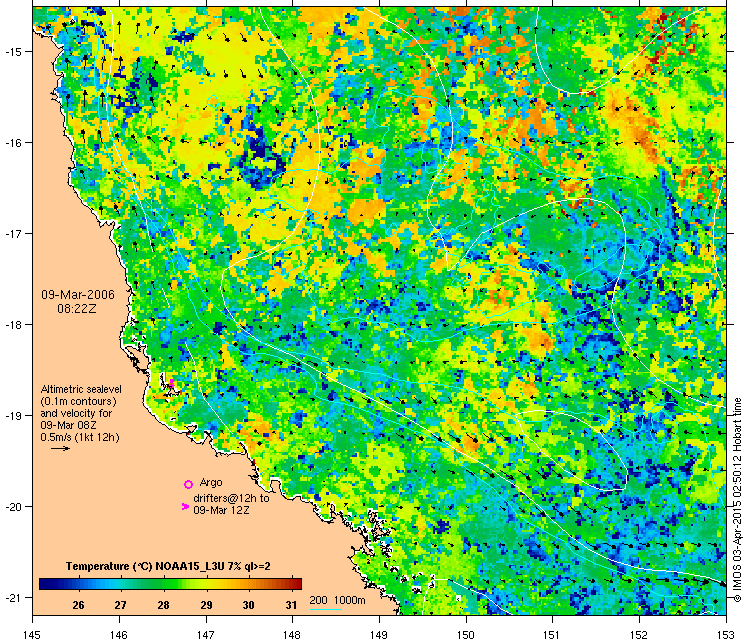
Task: Click the 'Argo' legend label
Action: point(211,483)
